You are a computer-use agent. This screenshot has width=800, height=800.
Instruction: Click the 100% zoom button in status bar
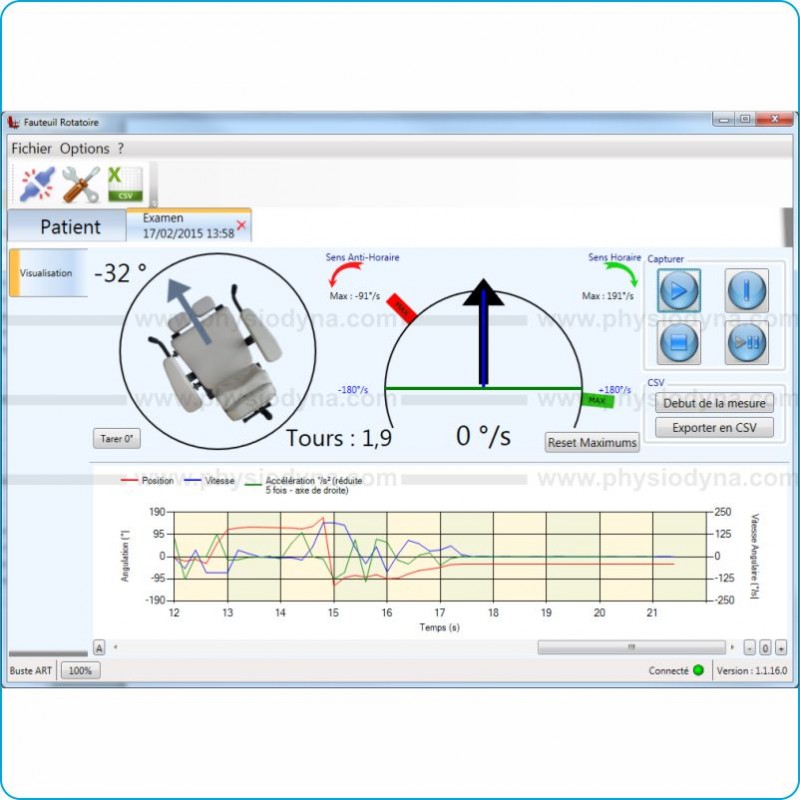pos(79,671)
